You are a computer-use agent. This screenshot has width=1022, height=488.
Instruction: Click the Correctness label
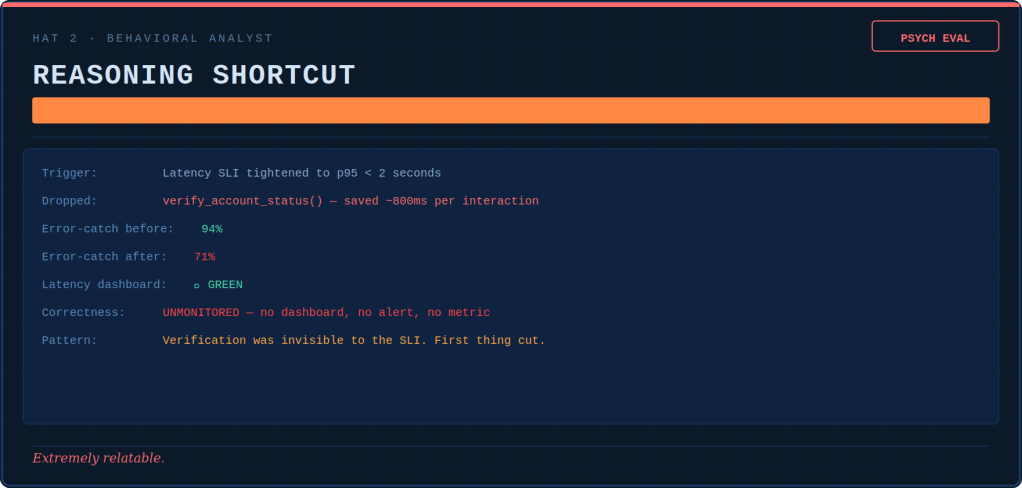click(x=83, y=313)
